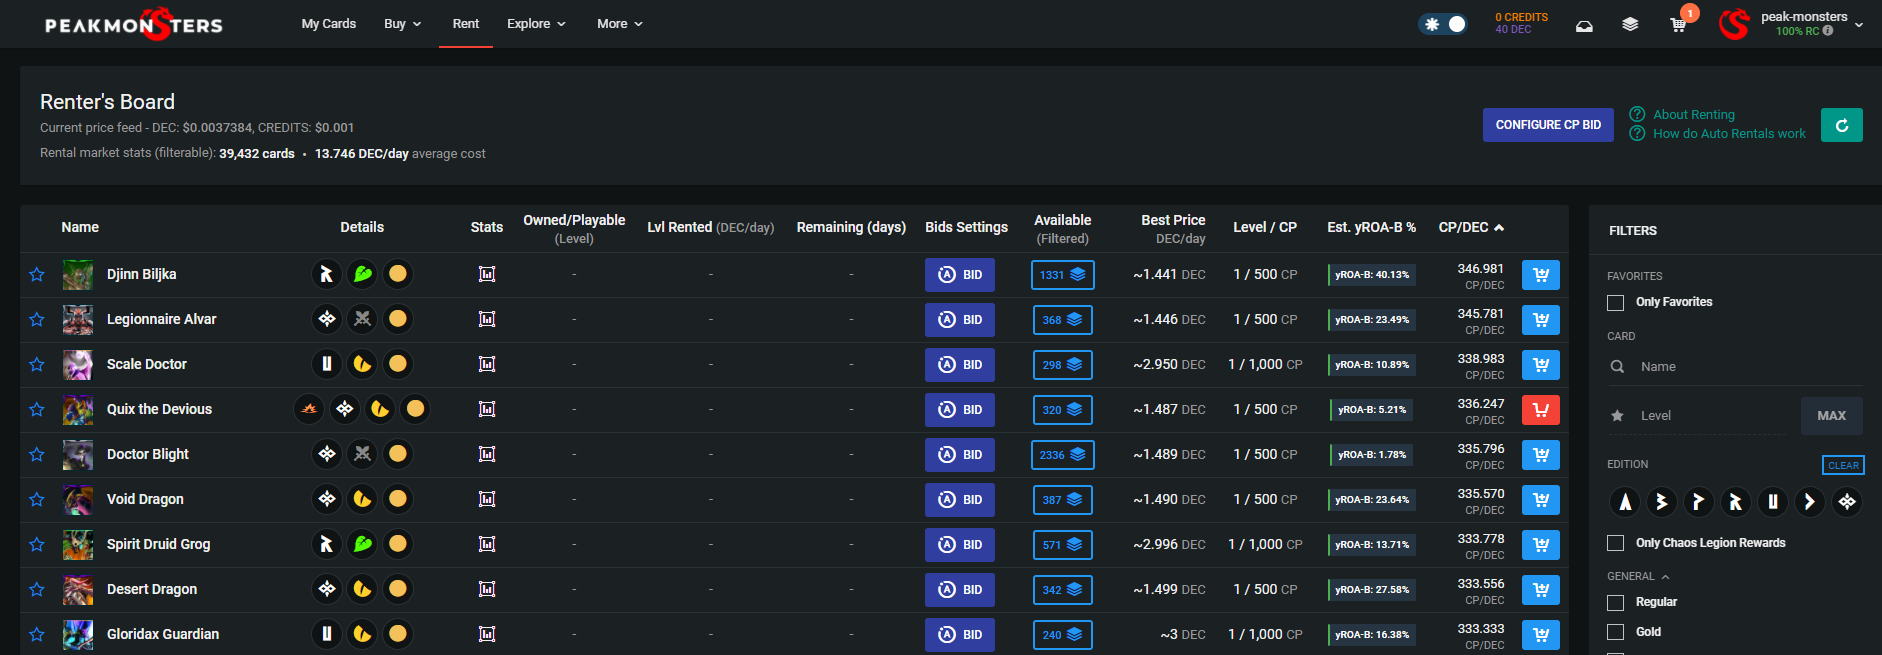
Task: Click BID for Spirit Druid Grog
Action: point(960,545)
